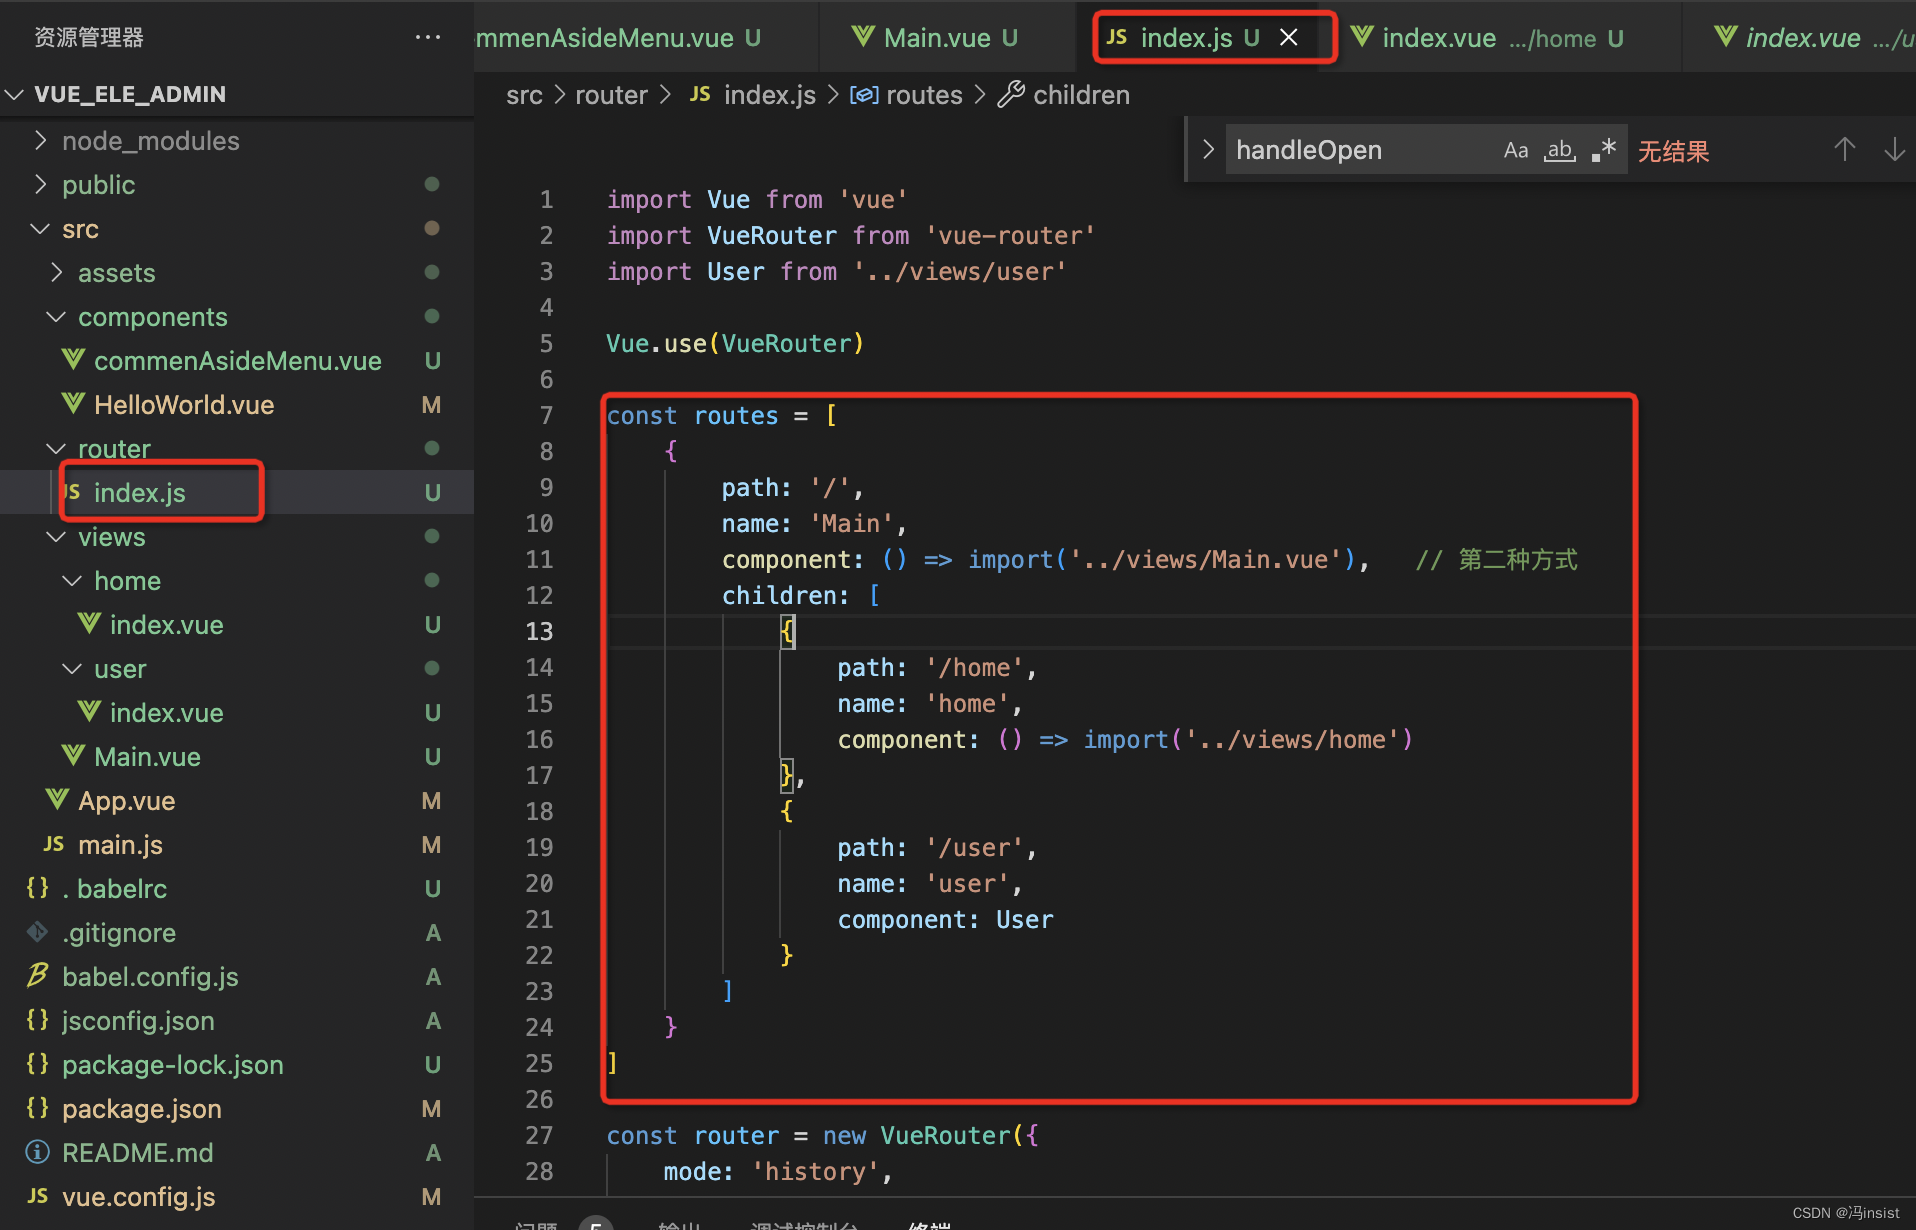Click src in the breadcrumb
The height and width of the screenshot is (1230, 1916).
click(x=524, y=95)
